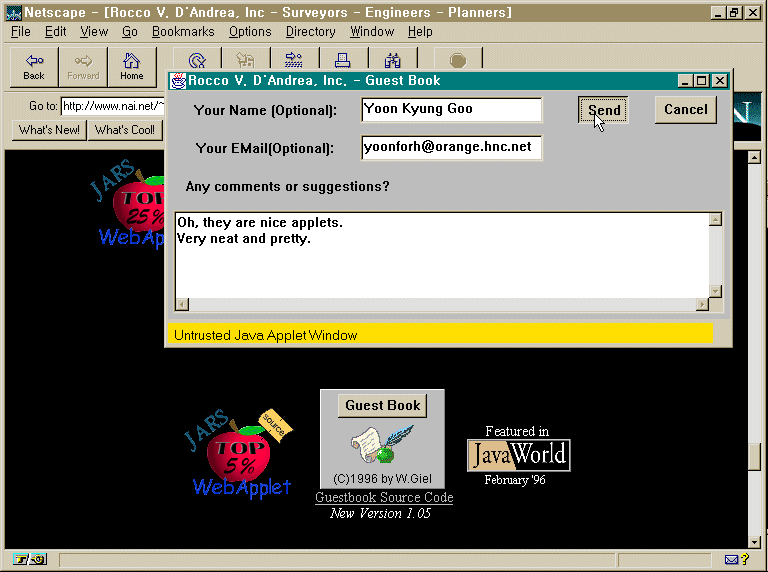This screenshot has height=572, width=768.
Task: Open the Directory menu
Action: [x=311, y=32]
